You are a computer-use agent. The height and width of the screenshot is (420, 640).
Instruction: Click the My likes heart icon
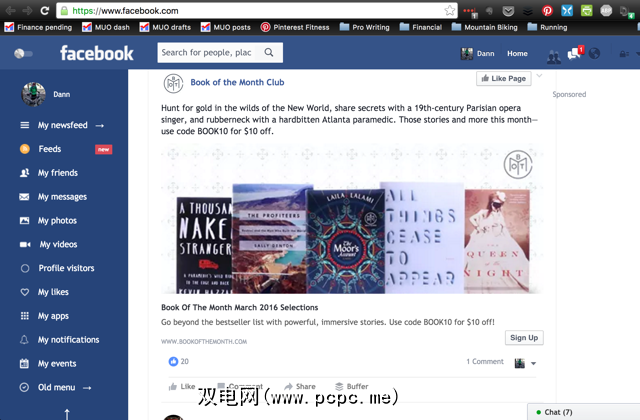tap(24, 292)
